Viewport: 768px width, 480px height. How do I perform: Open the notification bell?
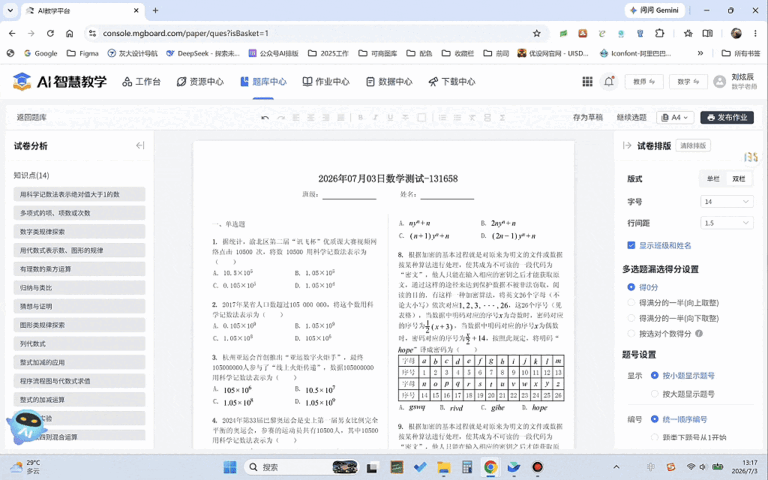click(x=609, y=82)
